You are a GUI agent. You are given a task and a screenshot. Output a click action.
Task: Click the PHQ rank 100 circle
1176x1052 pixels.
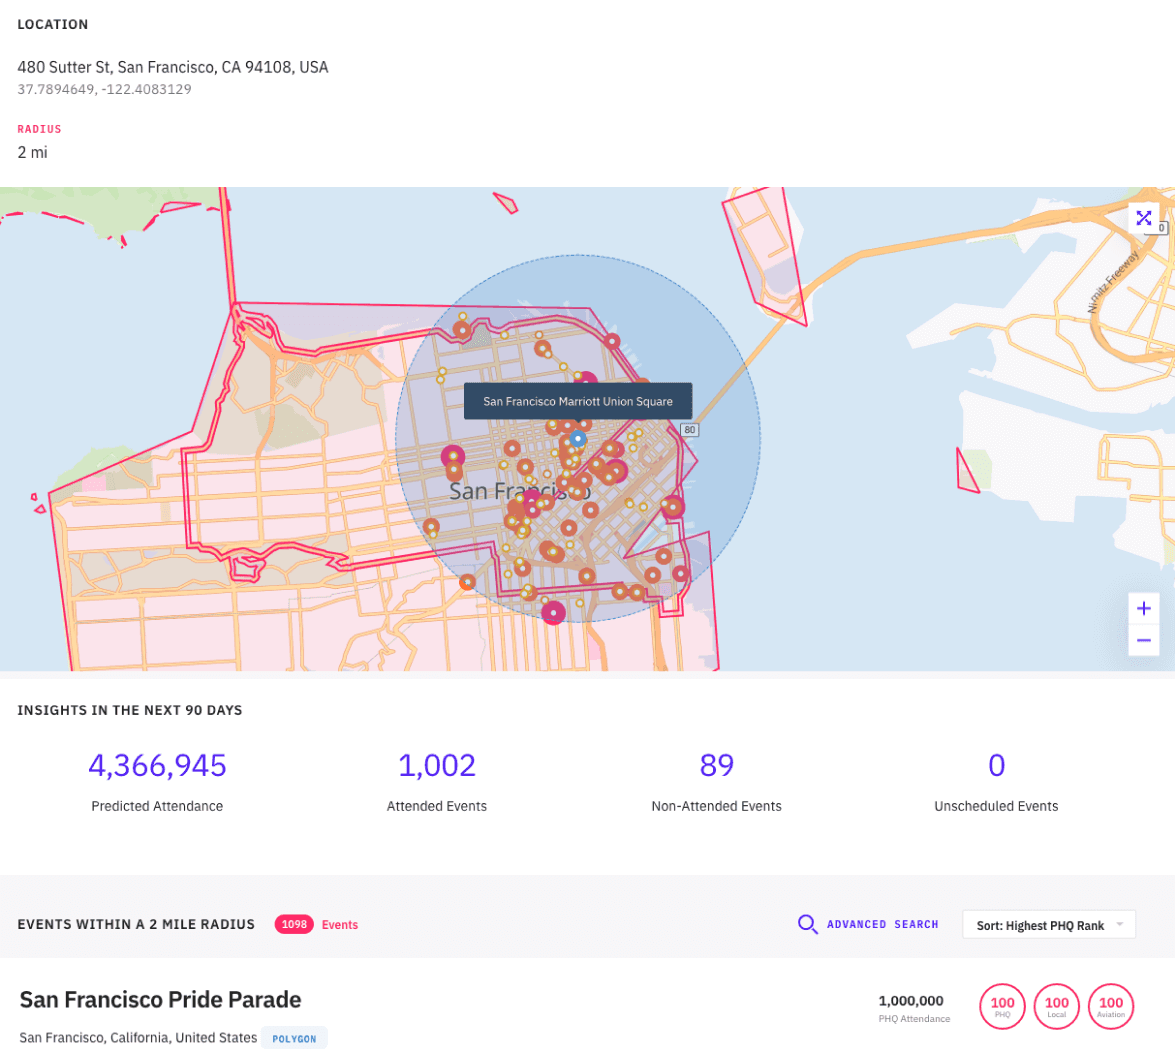(1003, 1006)
